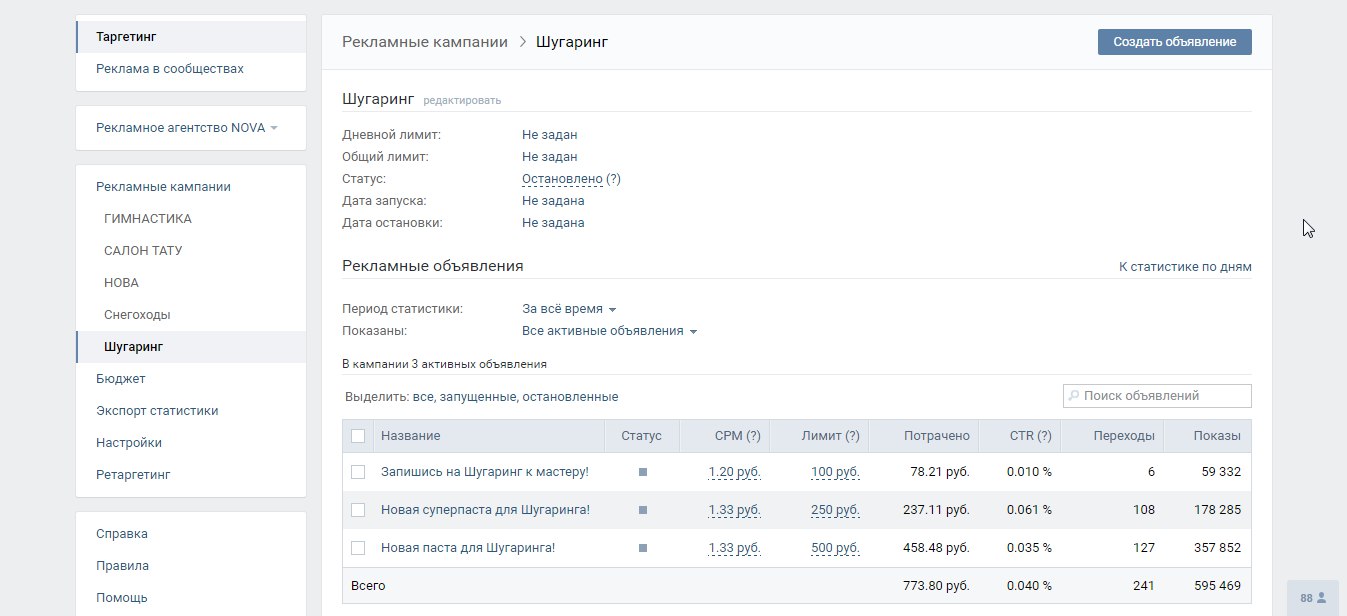Tick the select-all checkbox in table header
Viewport: 1347px width, 616px height.
(358, 436)
